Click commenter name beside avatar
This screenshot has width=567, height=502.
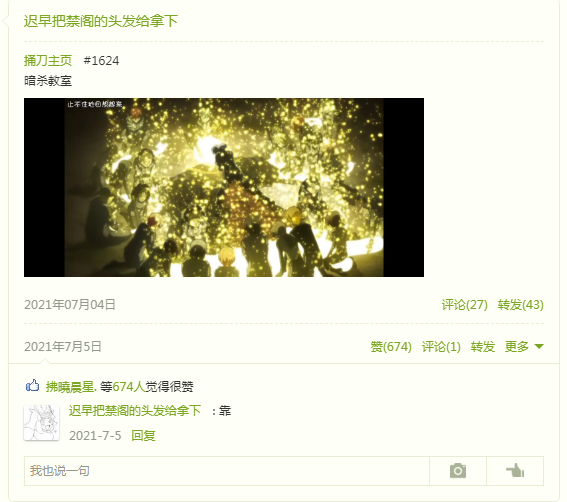[135, 410]
